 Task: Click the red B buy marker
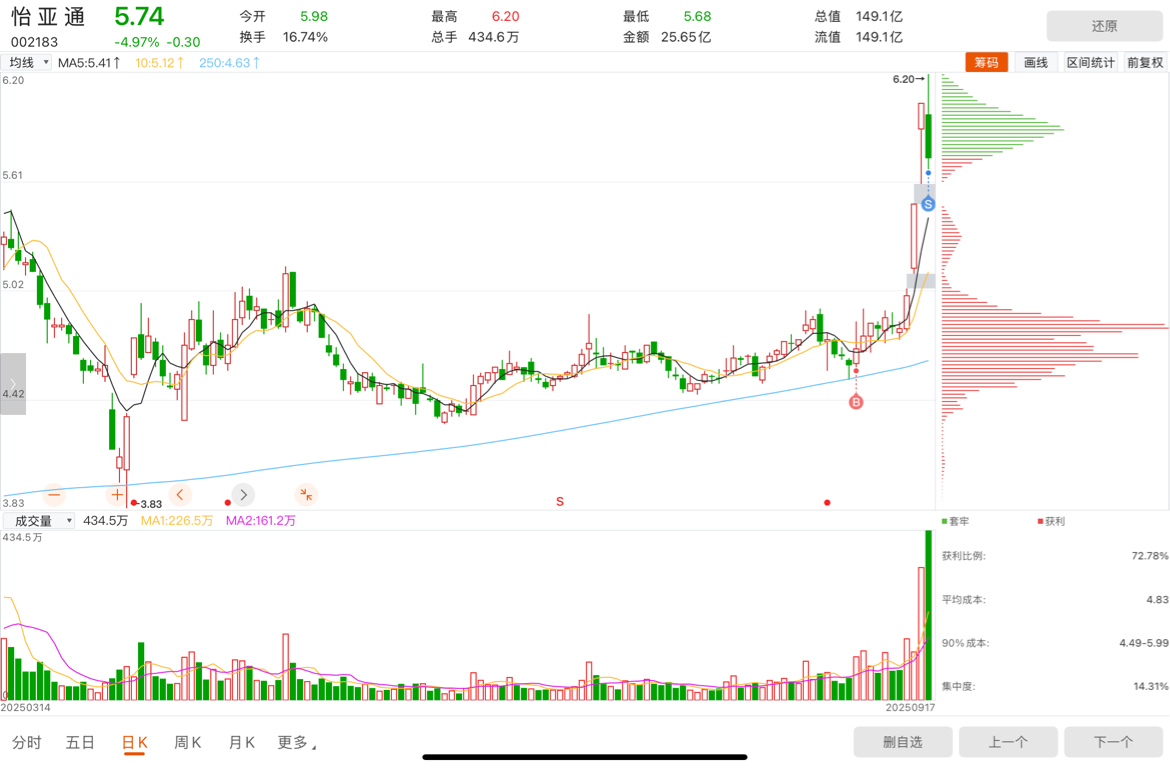click(x=856, y=402)
